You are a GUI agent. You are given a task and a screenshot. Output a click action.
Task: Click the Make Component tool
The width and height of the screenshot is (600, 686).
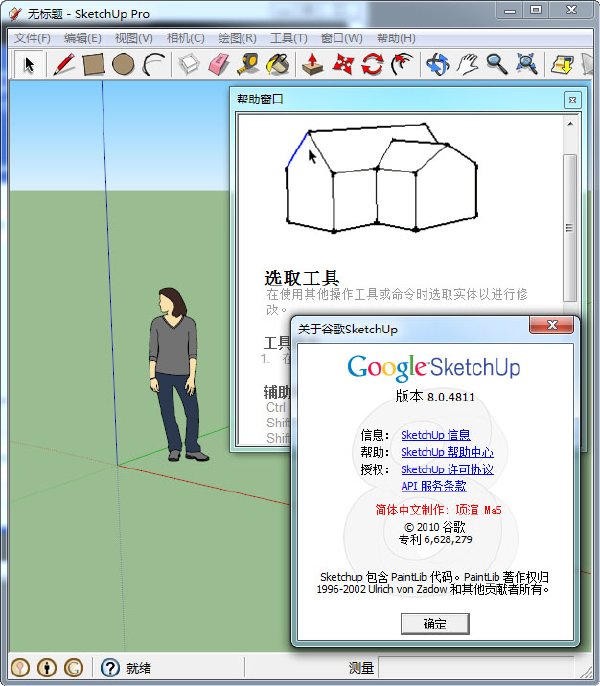[189, 64]
